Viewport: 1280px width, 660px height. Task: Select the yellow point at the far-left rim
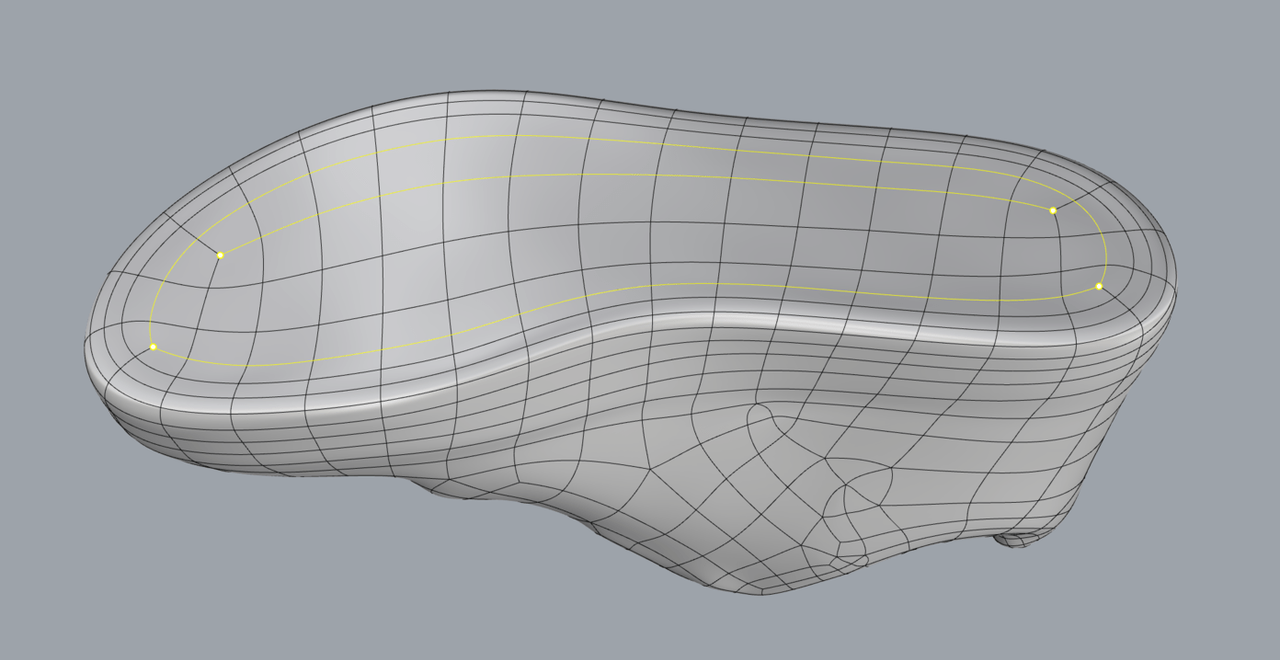tap(153, 347)
